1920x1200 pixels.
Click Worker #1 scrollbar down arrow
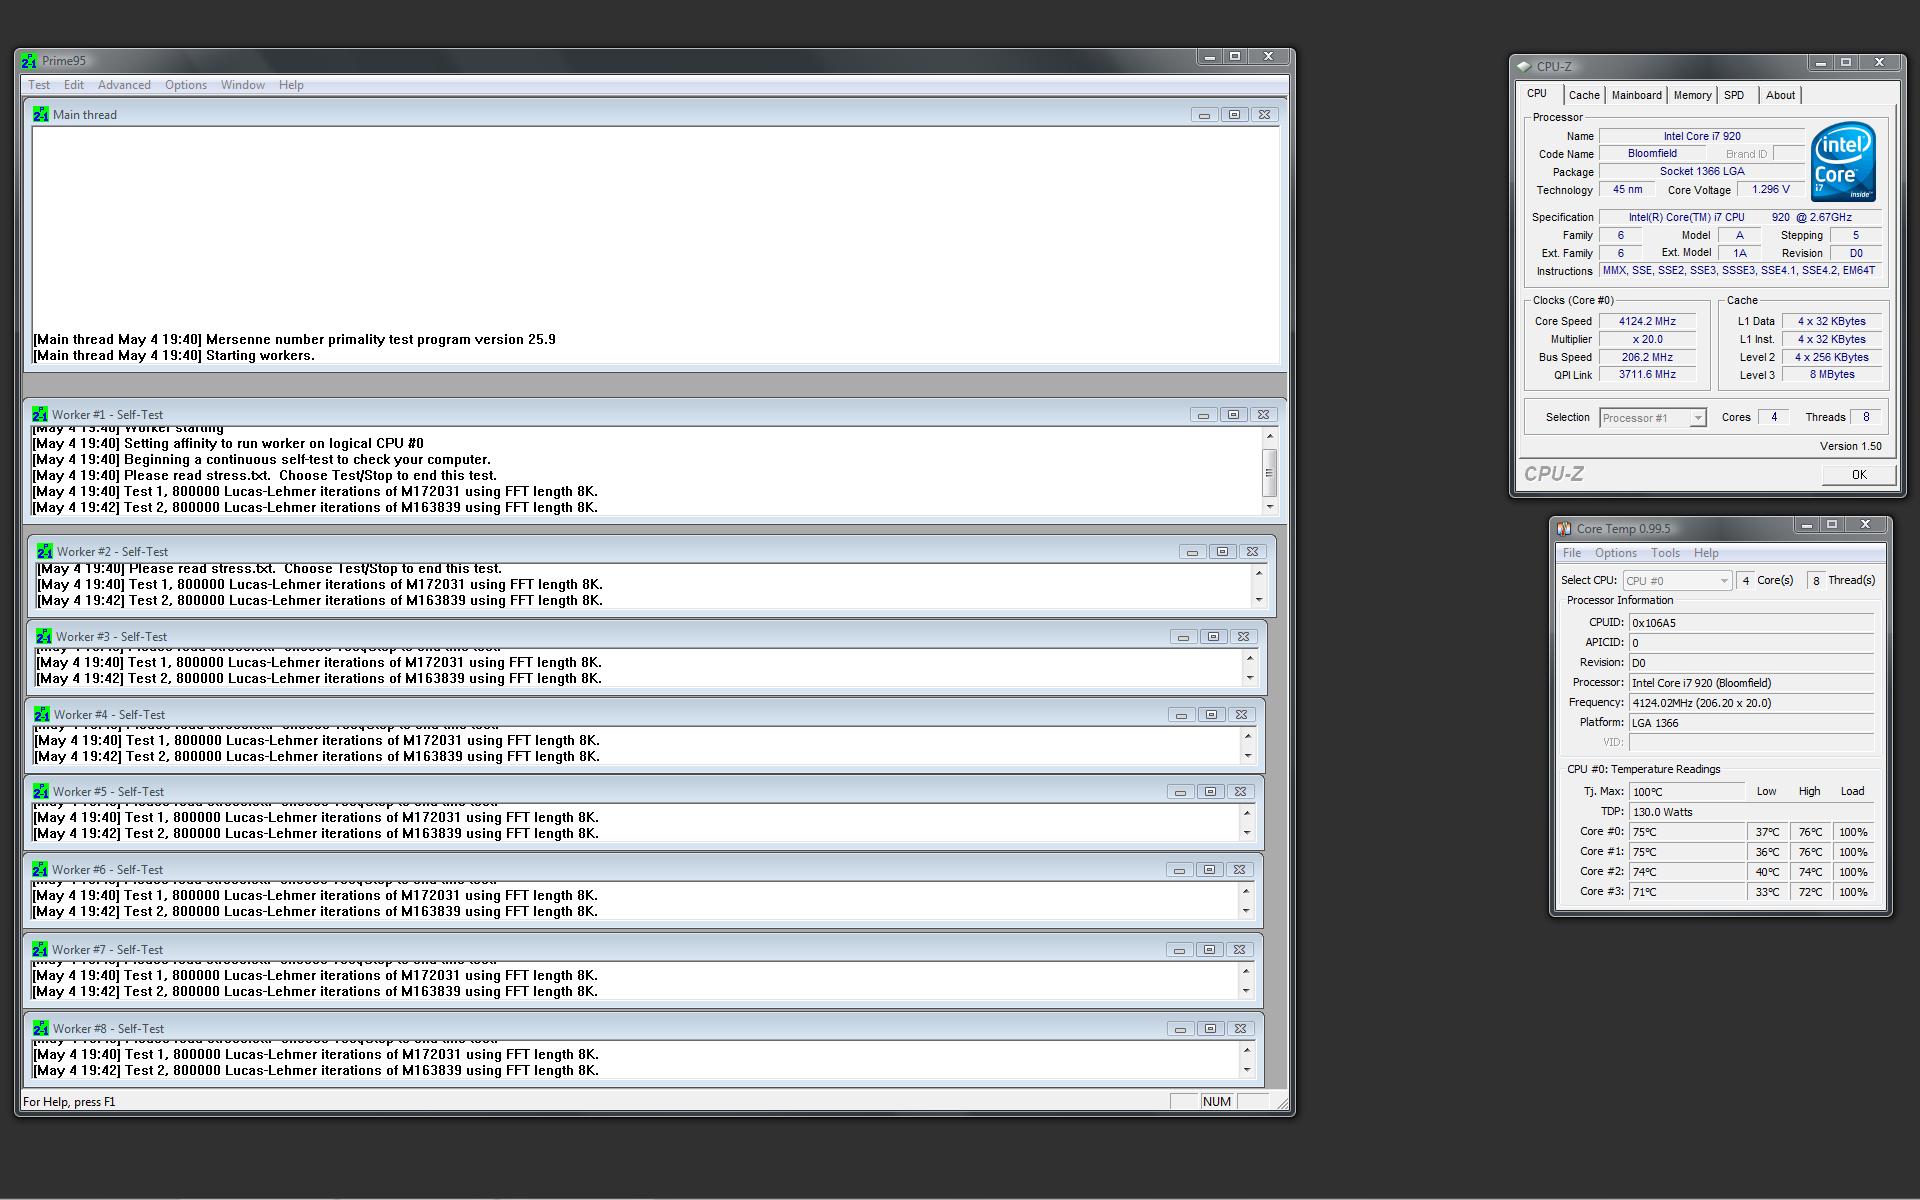point(1269,507)
